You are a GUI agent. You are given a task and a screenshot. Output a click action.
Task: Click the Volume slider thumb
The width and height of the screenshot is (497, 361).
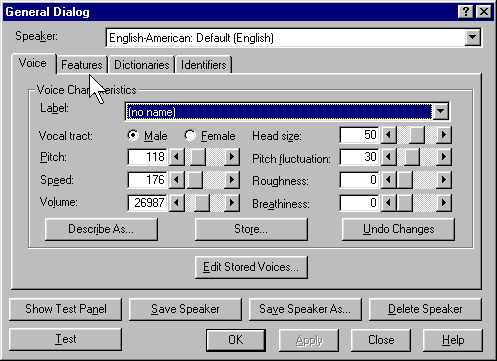[x=202, y=203]
